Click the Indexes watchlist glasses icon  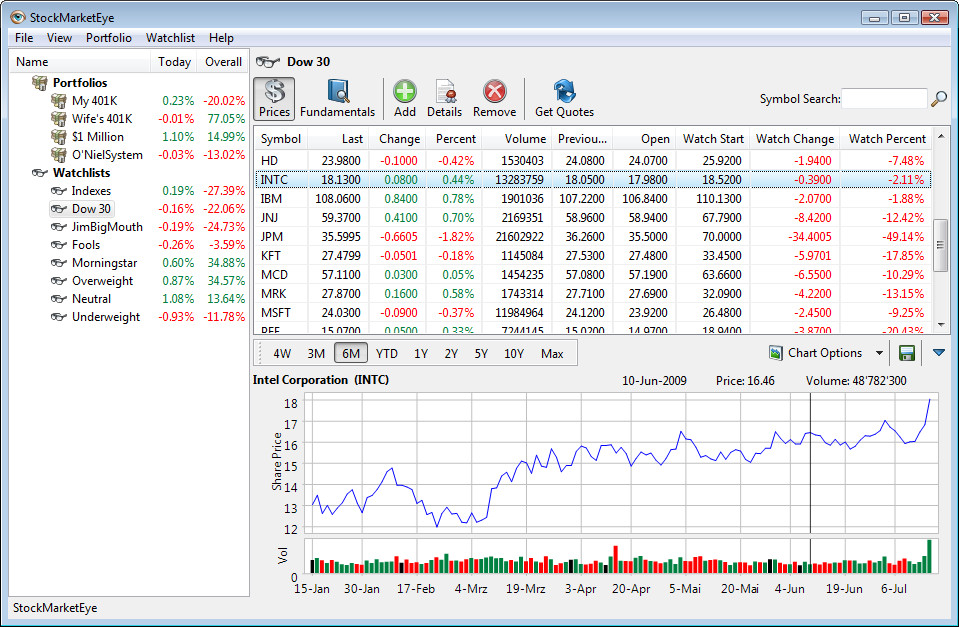59,191
